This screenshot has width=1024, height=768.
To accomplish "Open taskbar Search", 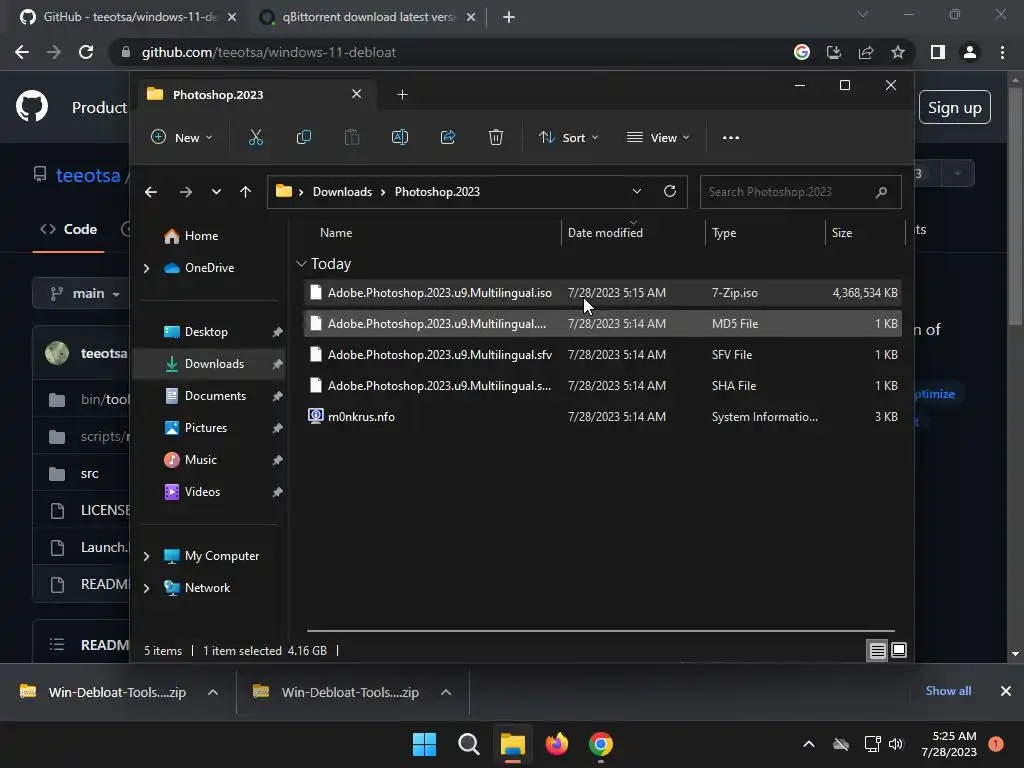I will pos(468,744).
